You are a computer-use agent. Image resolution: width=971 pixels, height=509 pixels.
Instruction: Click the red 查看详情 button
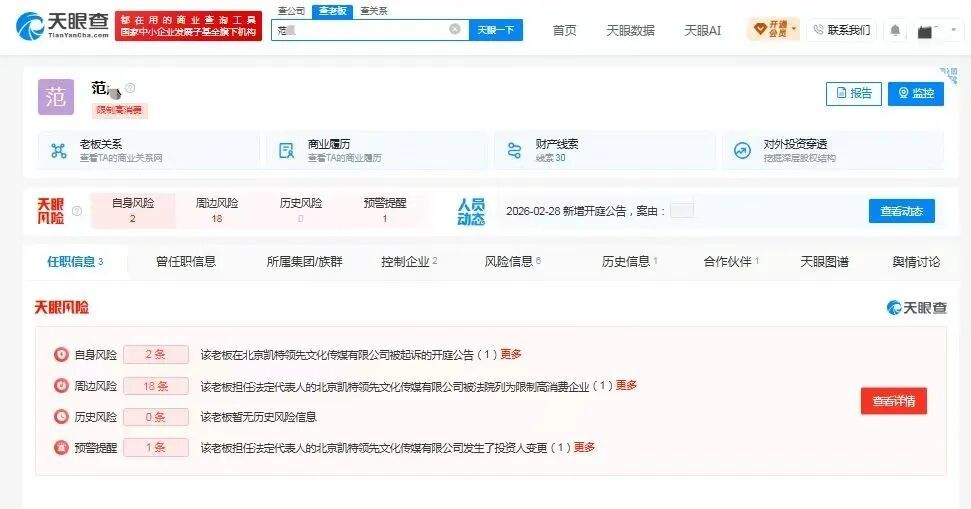click(894, 401)
